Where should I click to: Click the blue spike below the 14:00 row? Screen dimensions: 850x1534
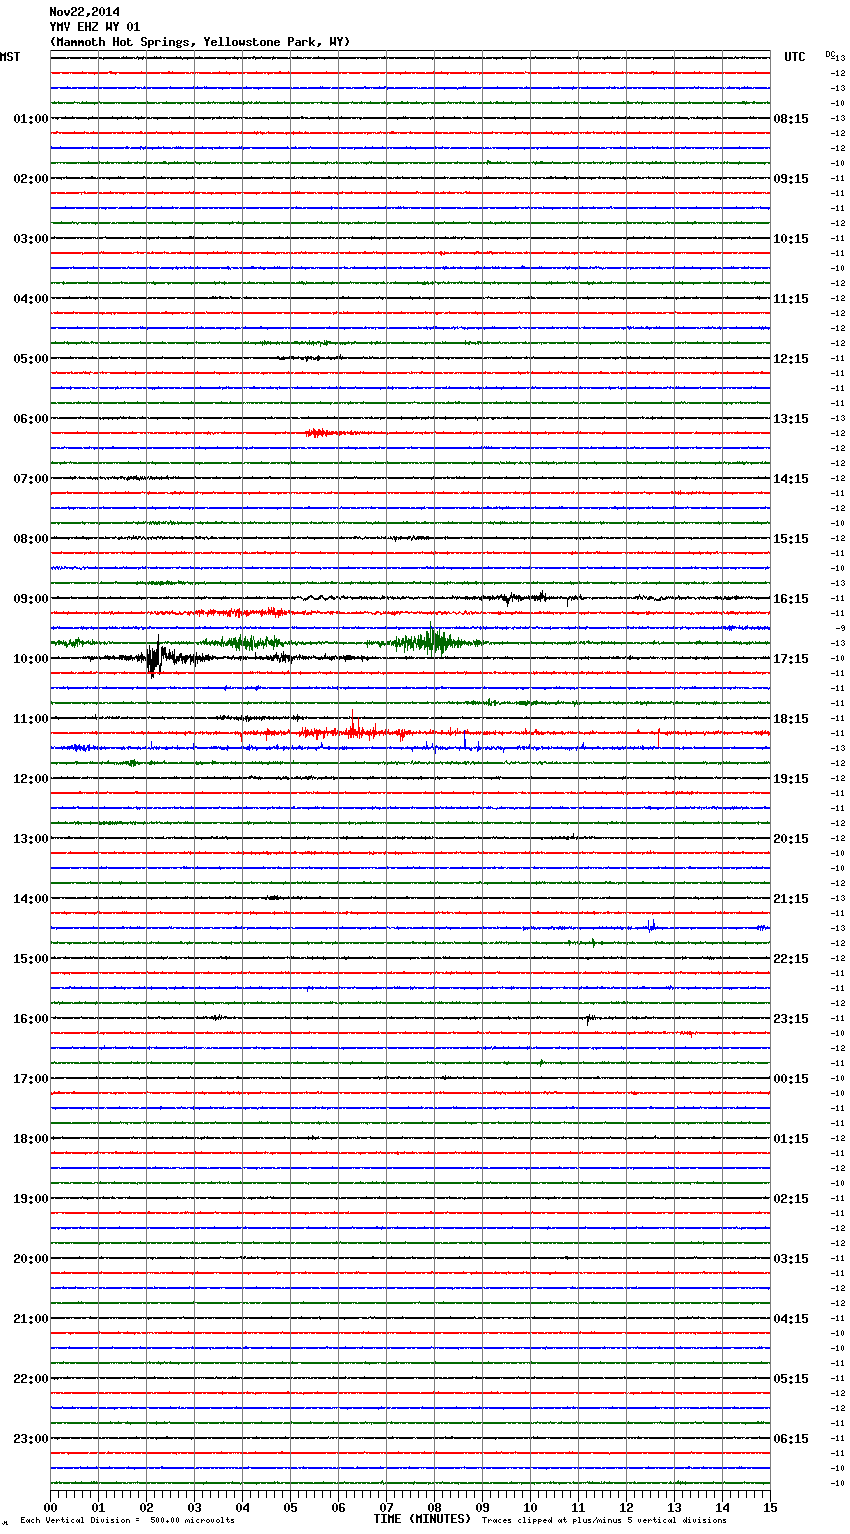pyautogui.click(x=651, y=926)
